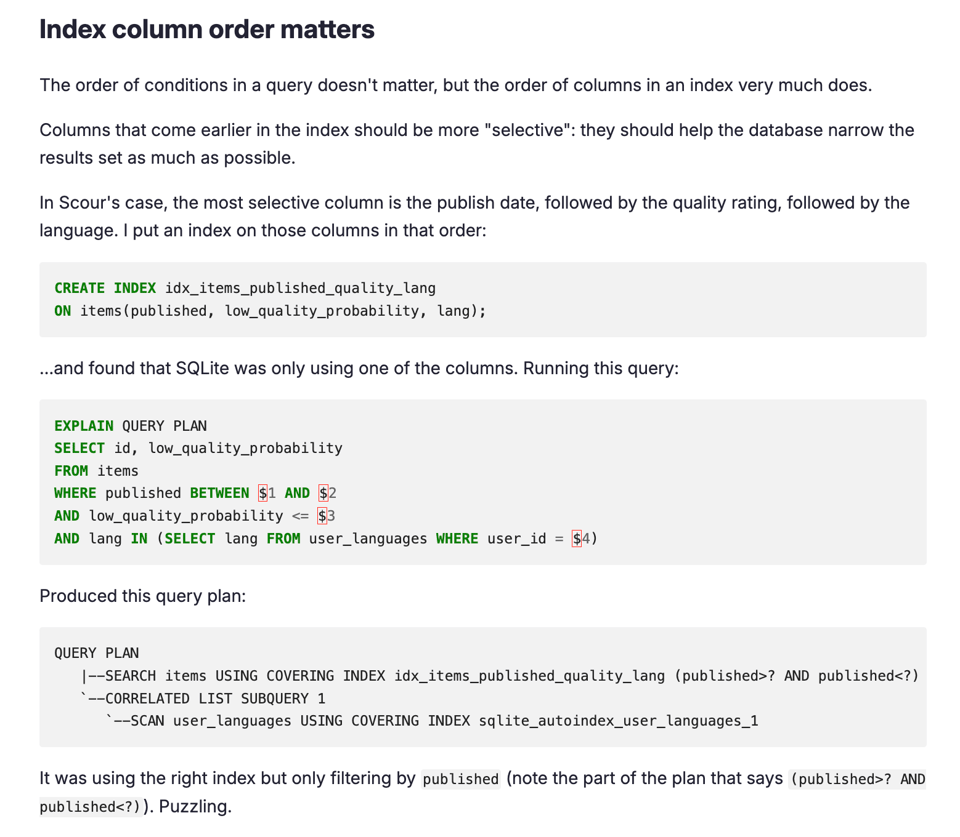Click the $1 placeholder in the query
This screenshot has width=960, height=837.
click(266, 493)
